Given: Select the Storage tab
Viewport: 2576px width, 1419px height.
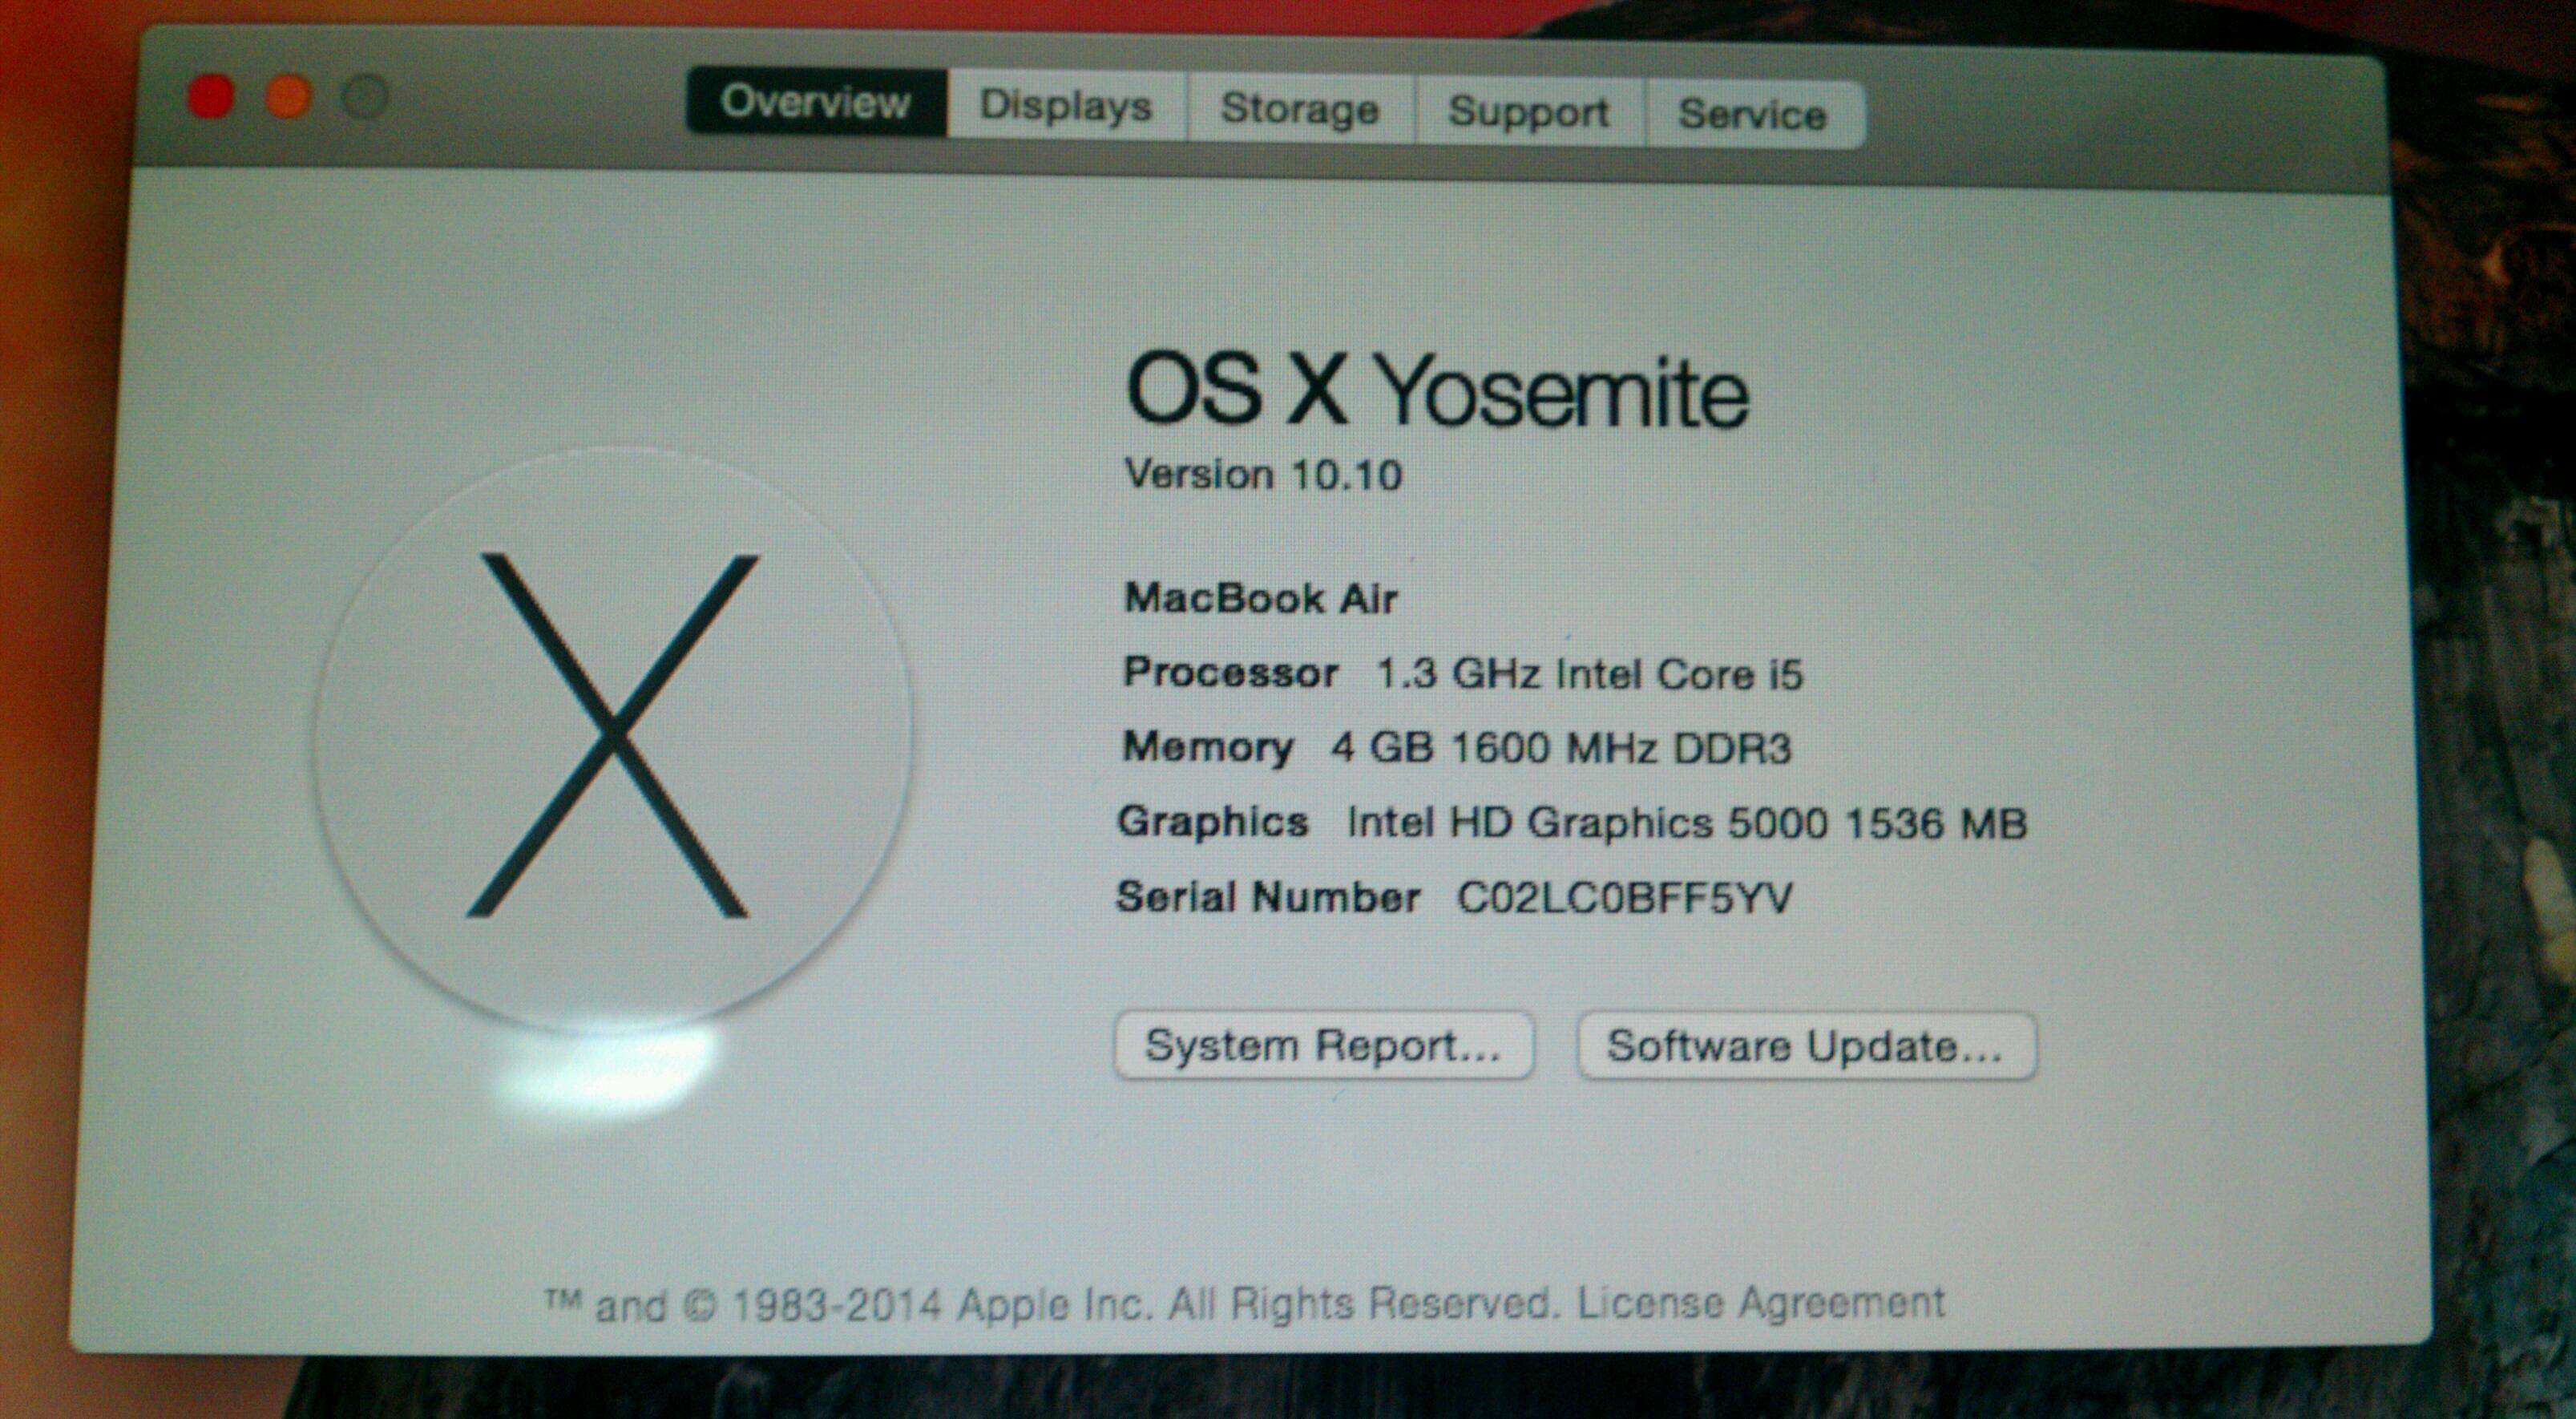Looking at the screenshot, I should coord(1300,109).
